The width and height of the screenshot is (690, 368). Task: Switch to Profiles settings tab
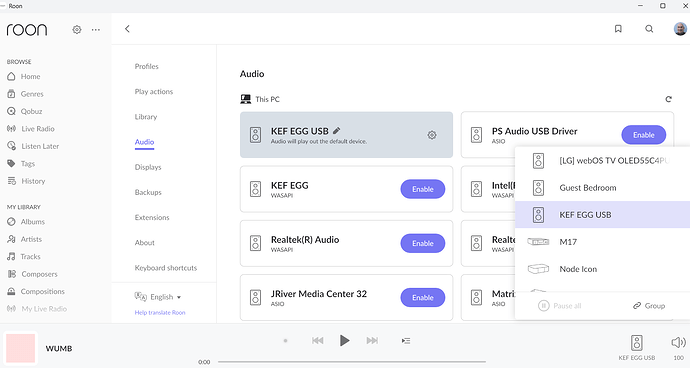point(147,66)
